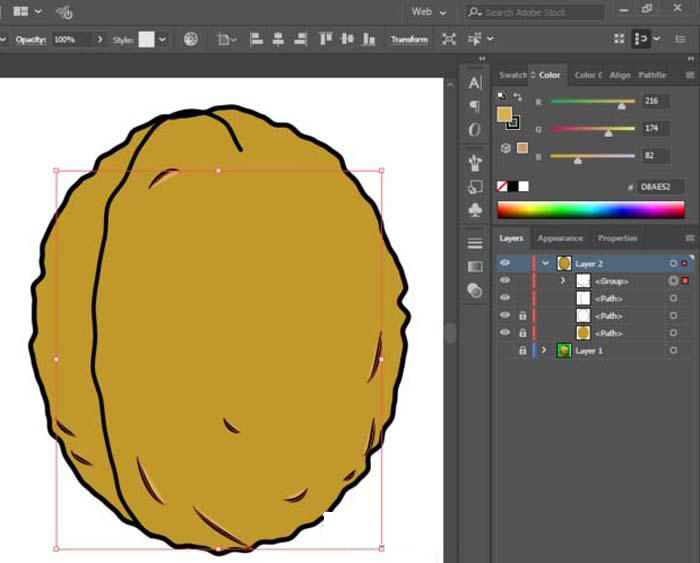Toggle visibility of the Group sublayer
This screenshot has height=563, width=700.
click(x=505, y=281)
